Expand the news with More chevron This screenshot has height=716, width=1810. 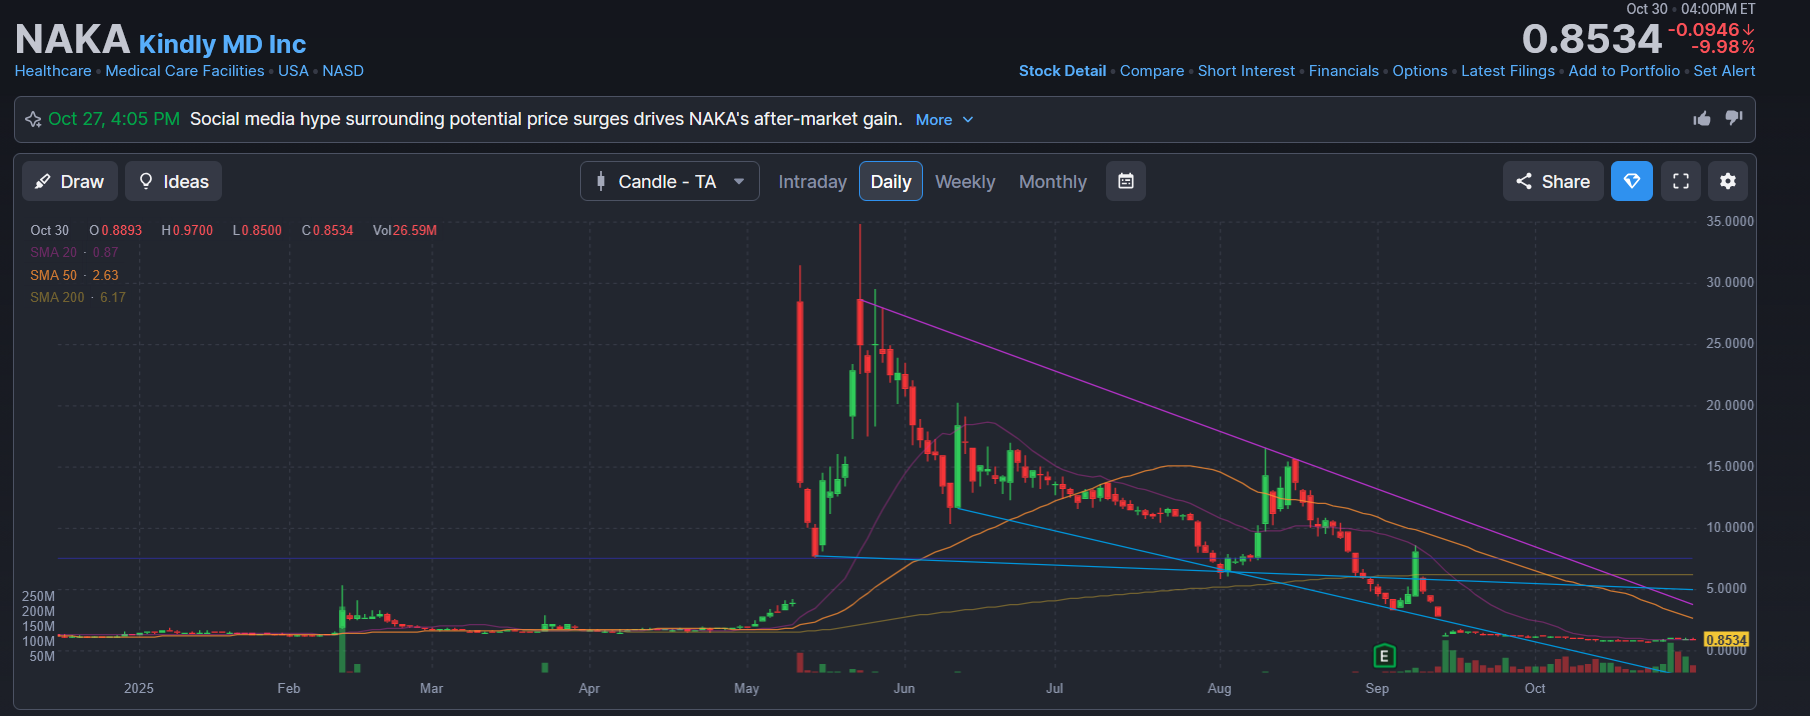944,120
